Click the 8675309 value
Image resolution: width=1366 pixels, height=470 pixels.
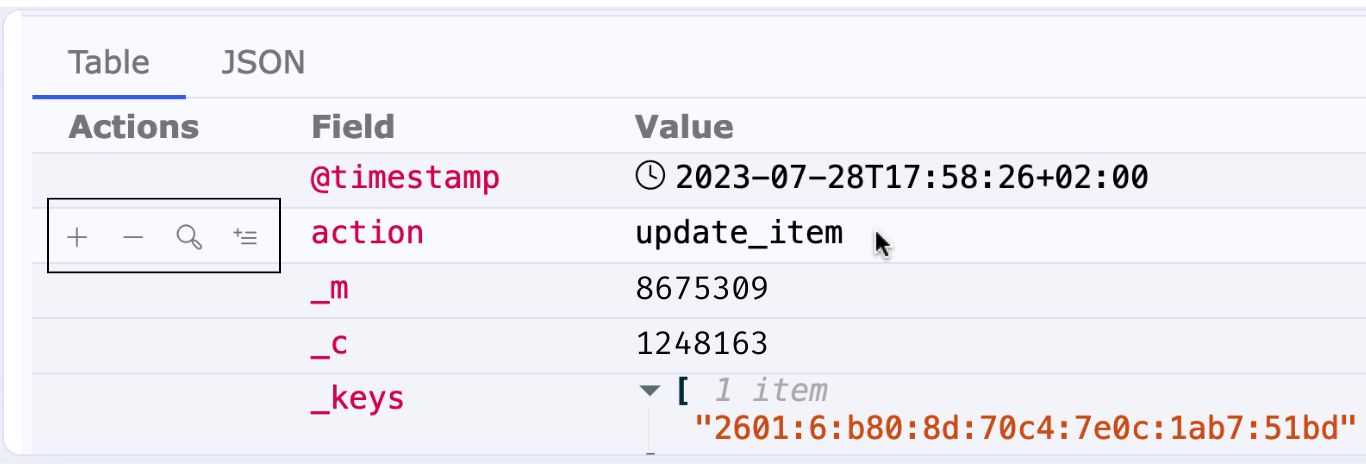(702, 289)
